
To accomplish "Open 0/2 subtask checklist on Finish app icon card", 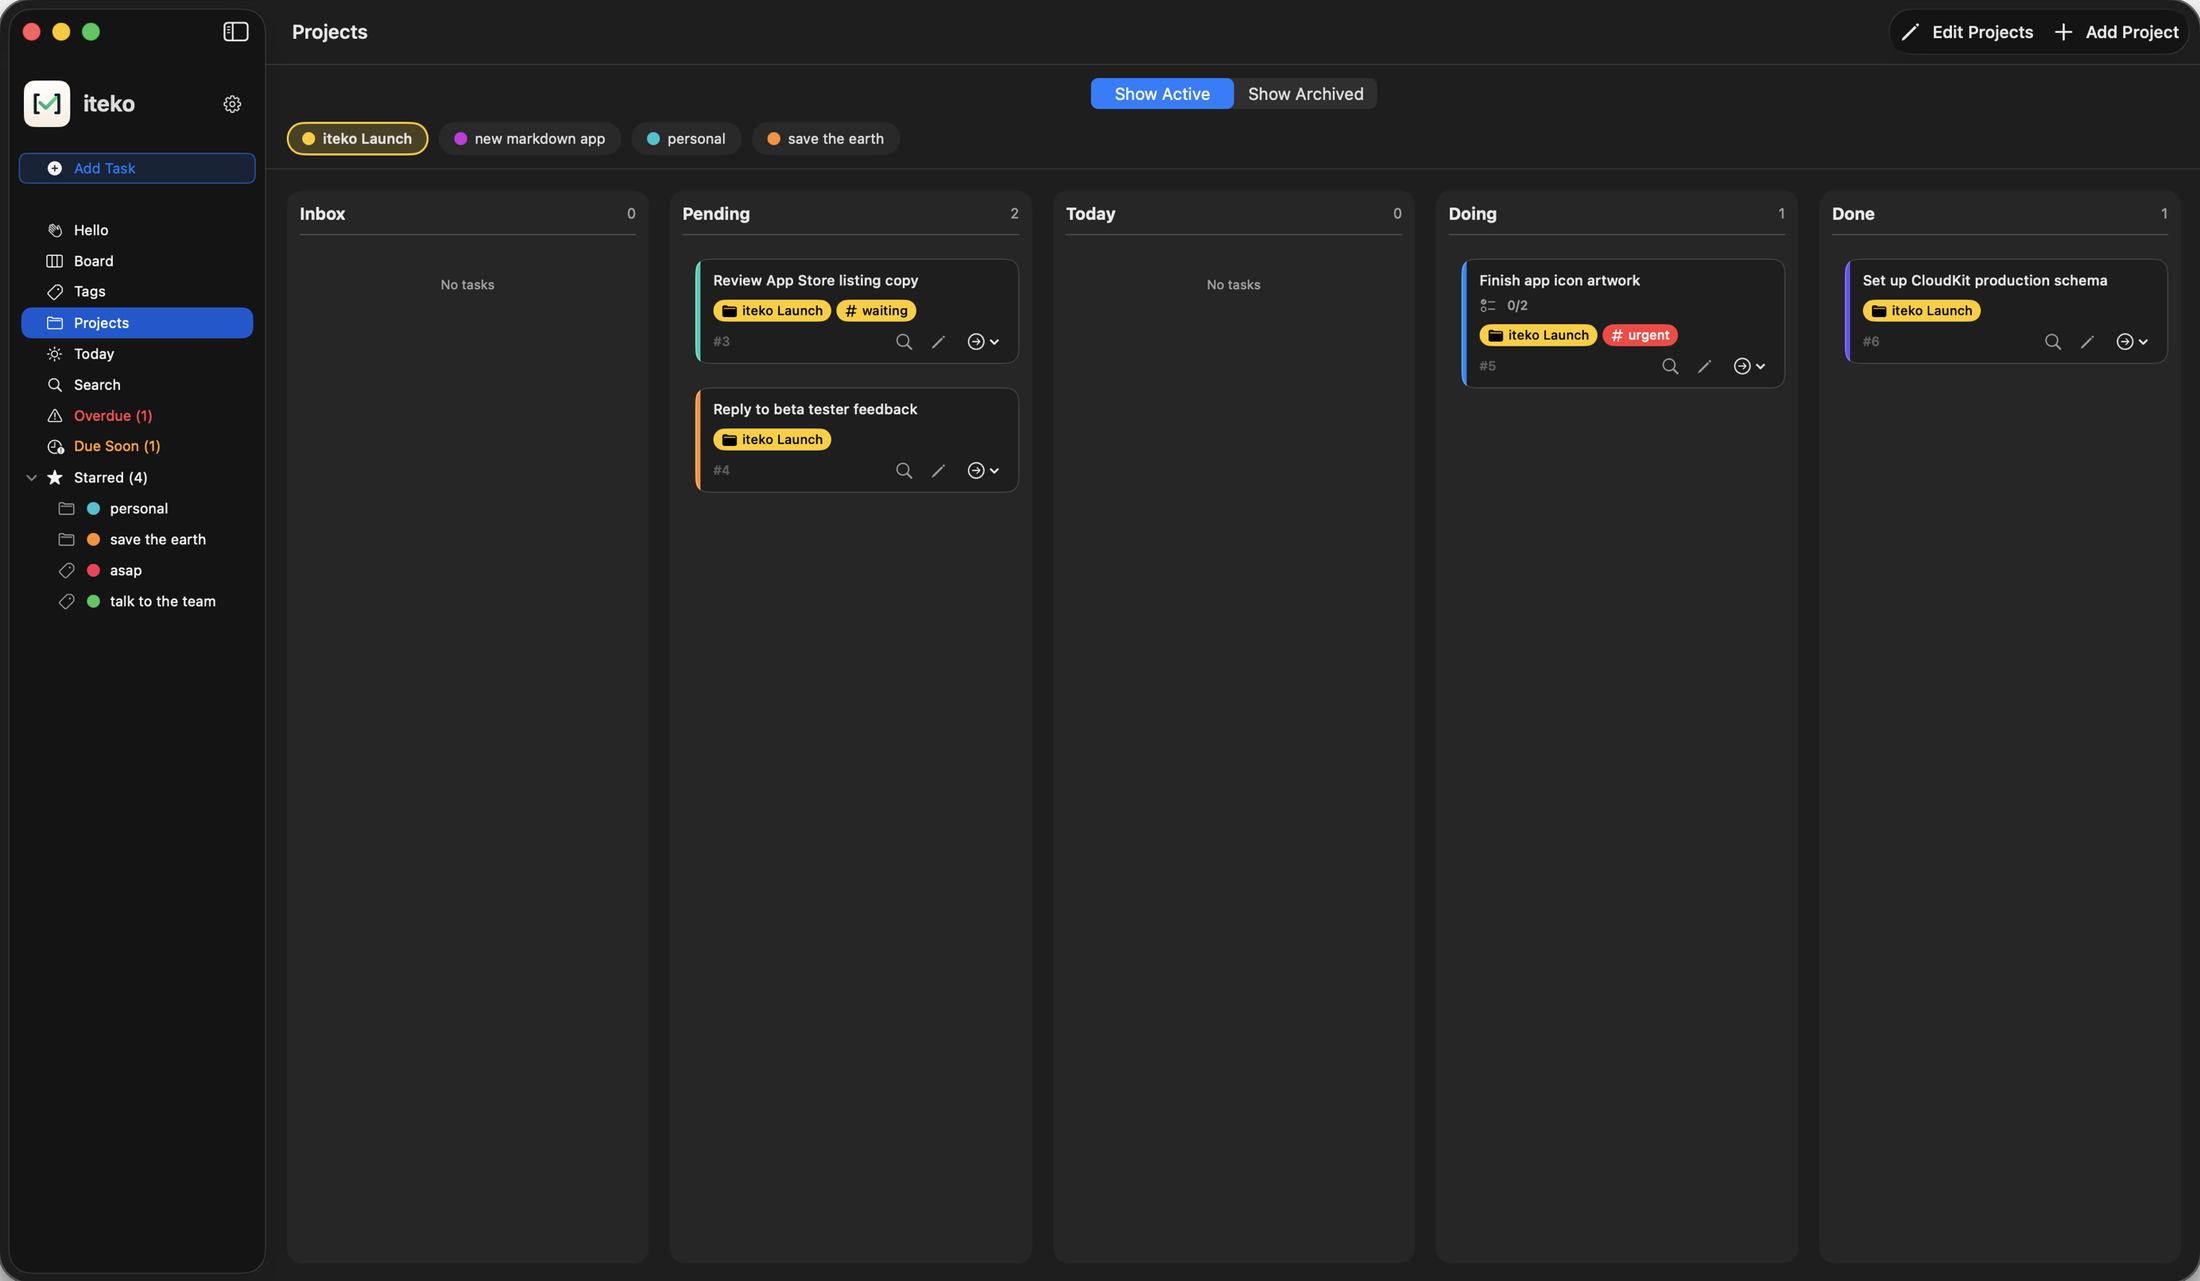I will [x=1504, y=306].
